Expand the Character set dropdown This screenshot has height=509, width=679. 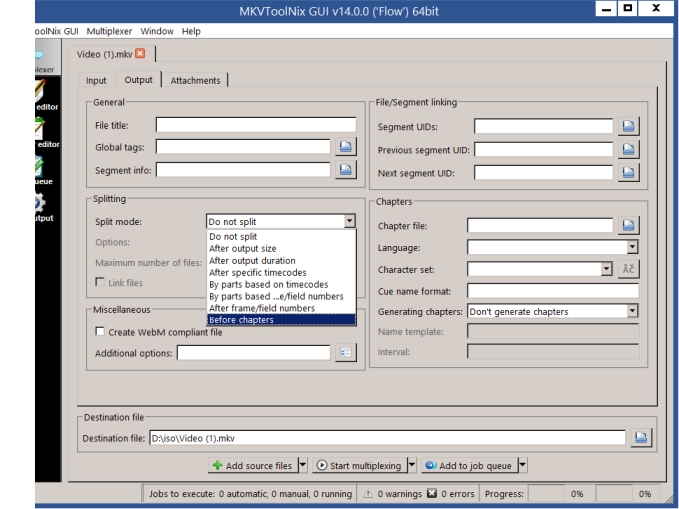click(x=606, y=269)
